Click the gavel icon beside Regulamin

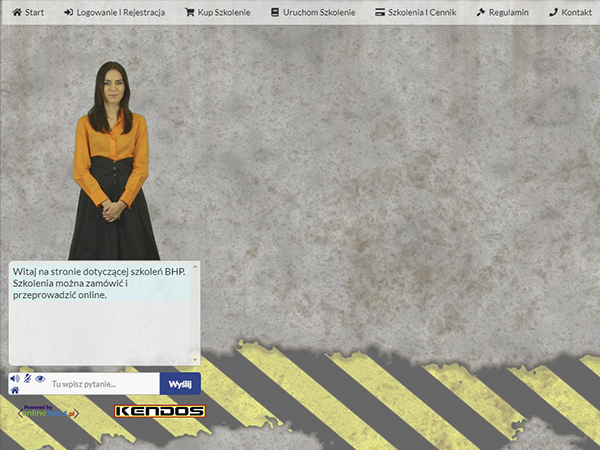(481, 13)
